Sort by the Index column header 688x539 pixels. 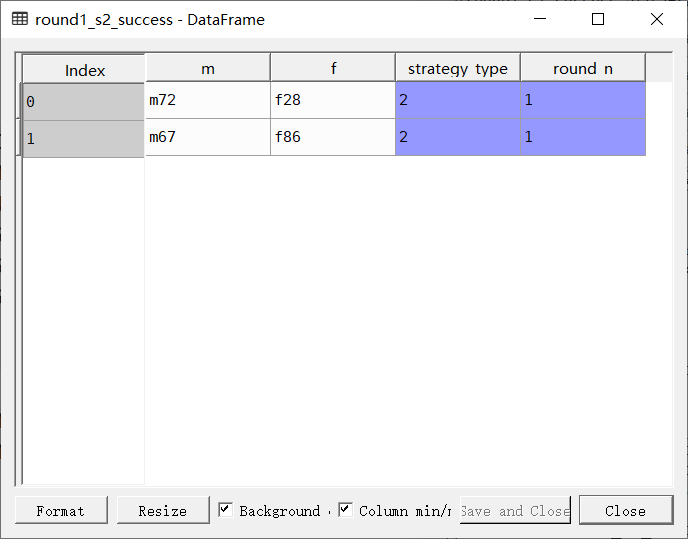tap(83, 69)
